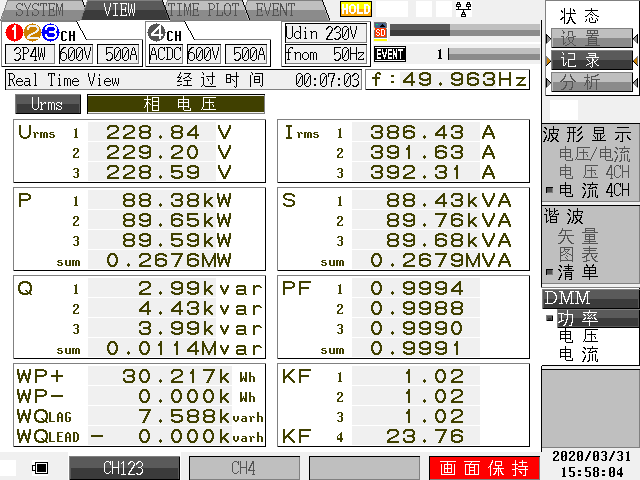Click the network connection icon
The image size is (640, 480).
(x=463, y=9)
